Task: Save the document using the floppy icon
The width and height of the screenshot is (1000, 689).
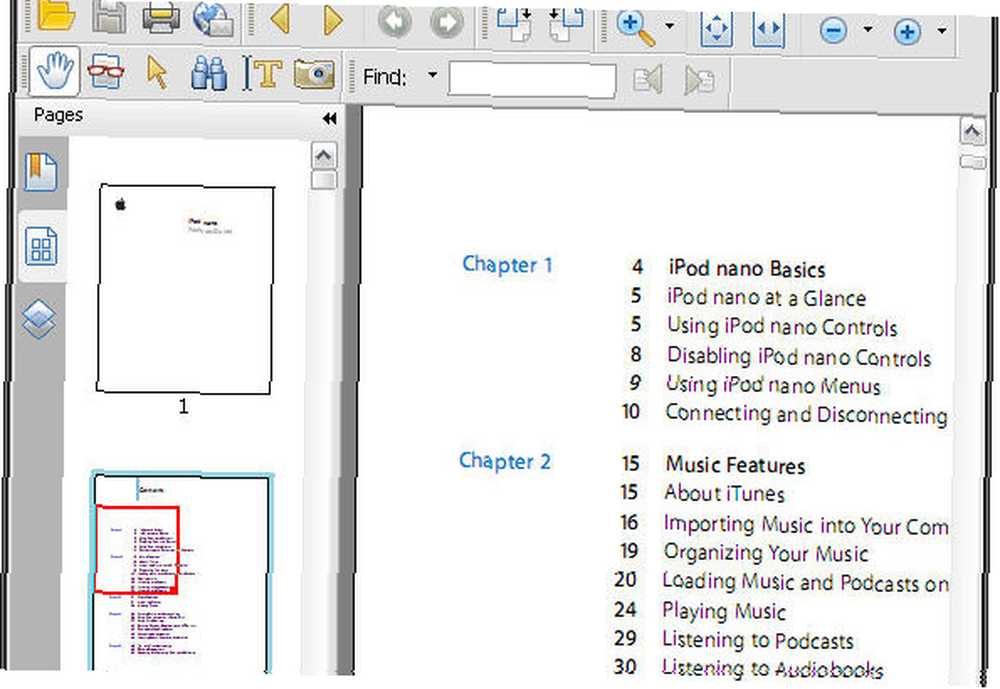Action: (108, 16)
